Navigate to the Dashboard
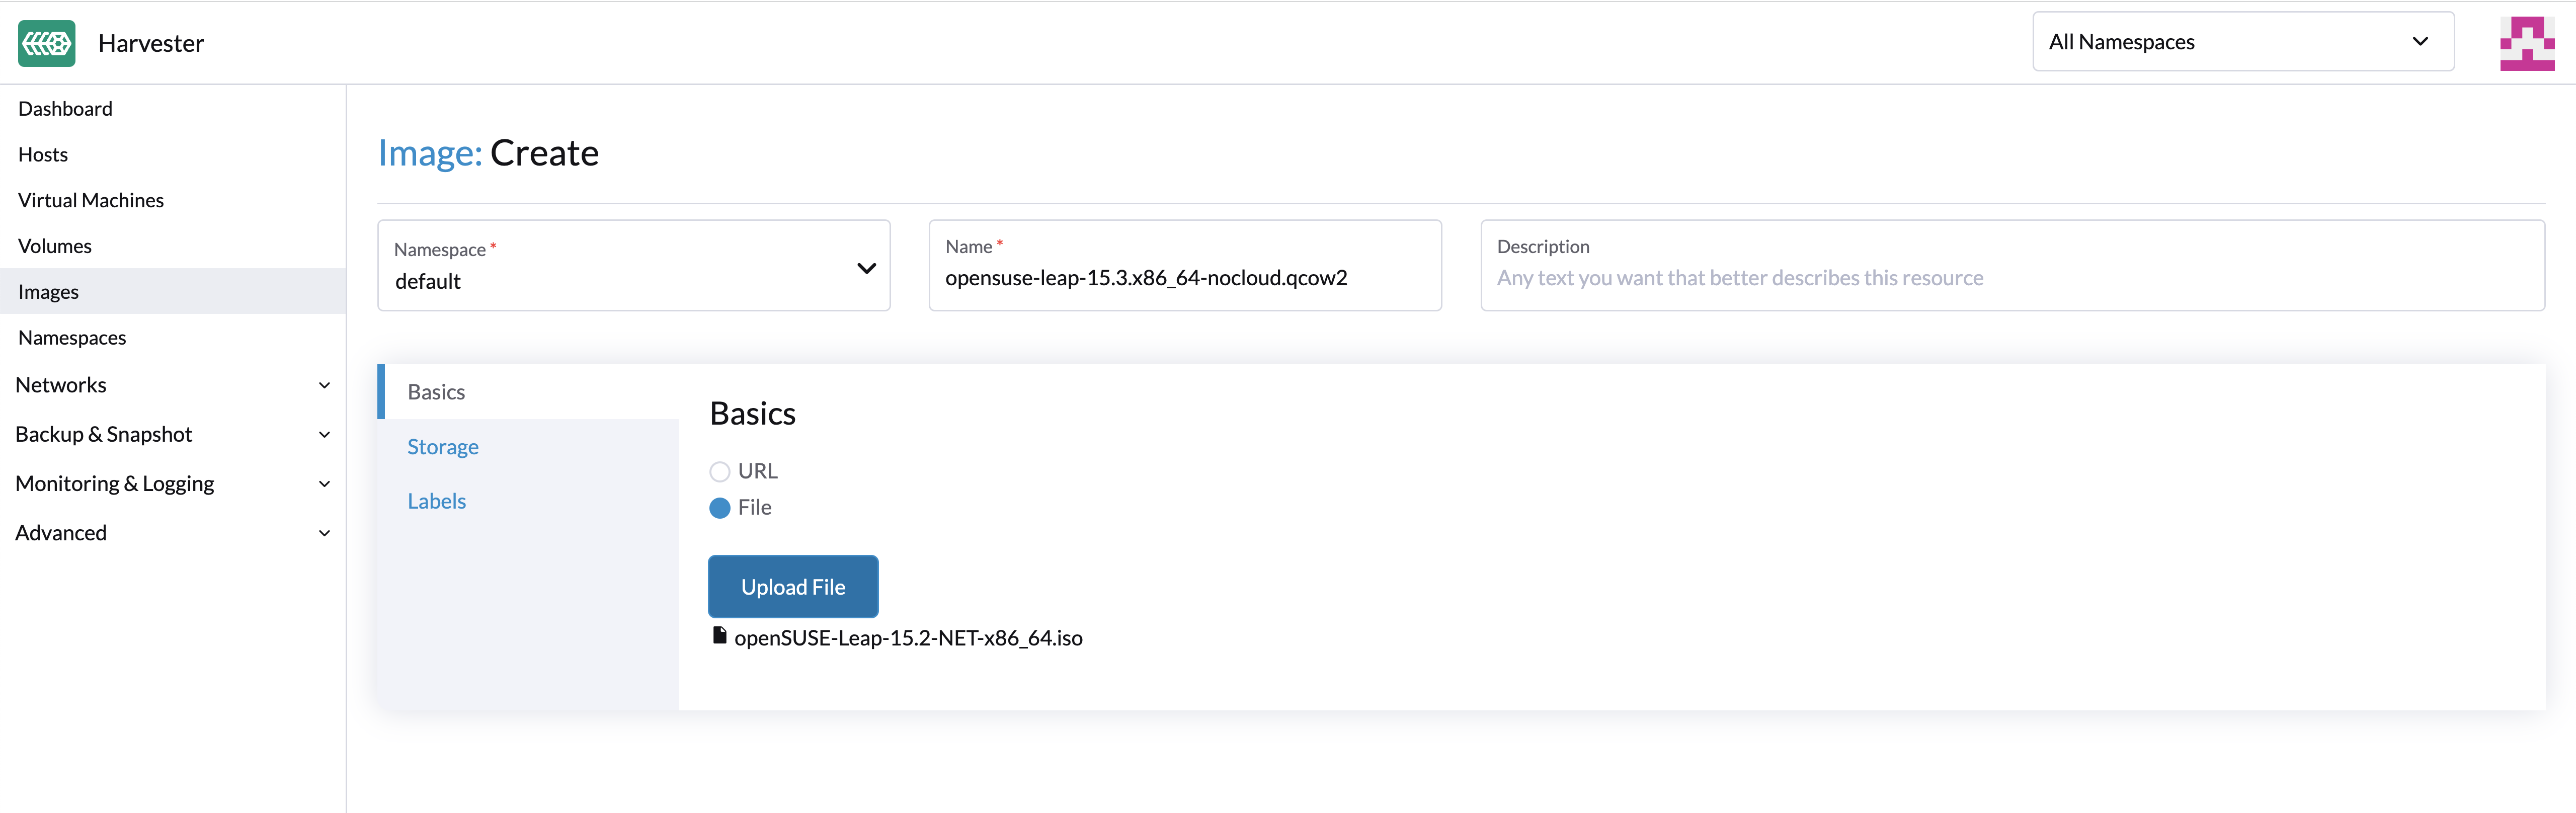 [65, 109]
